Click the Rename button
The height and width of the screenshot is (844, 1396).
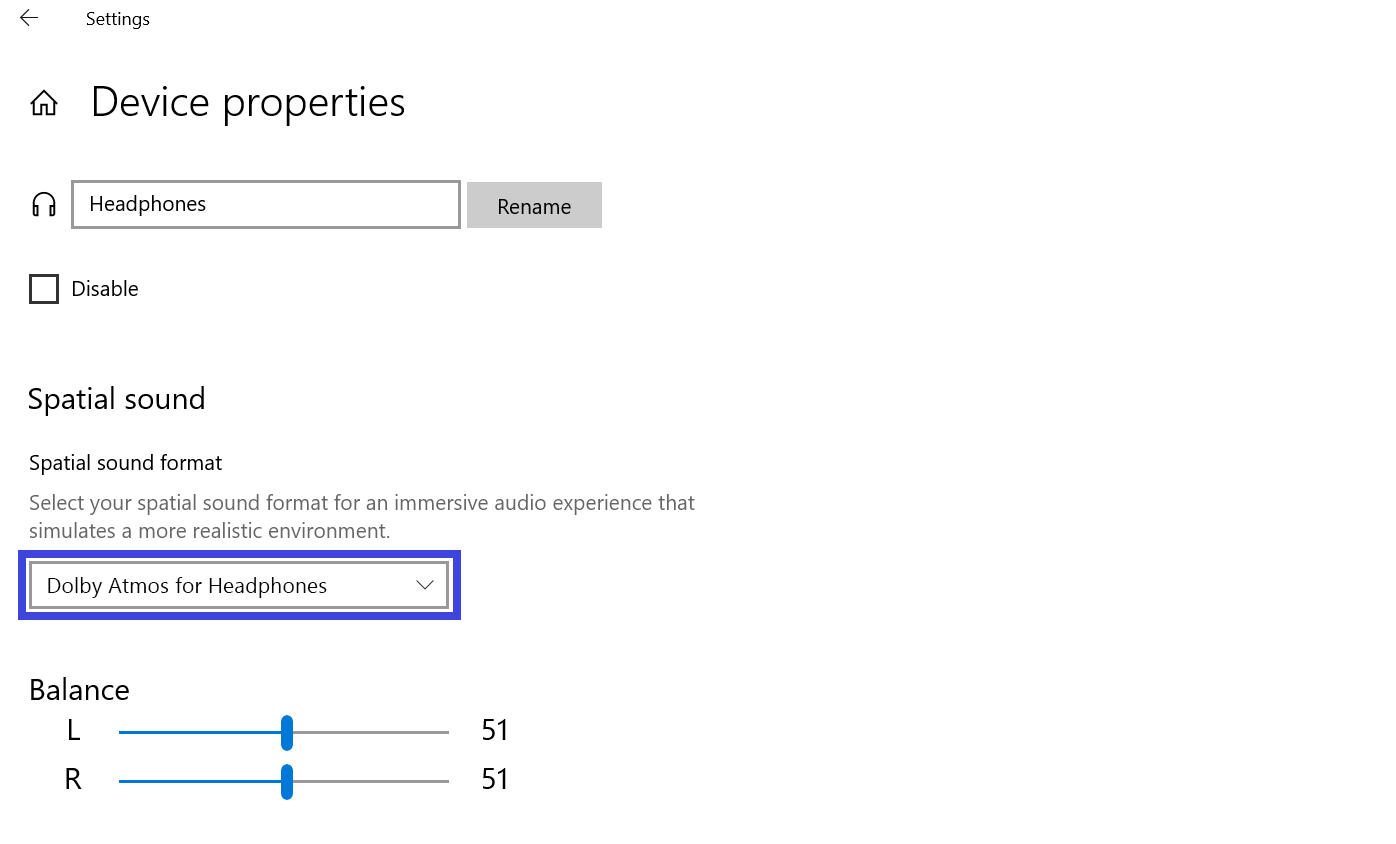tap(533, 205)
